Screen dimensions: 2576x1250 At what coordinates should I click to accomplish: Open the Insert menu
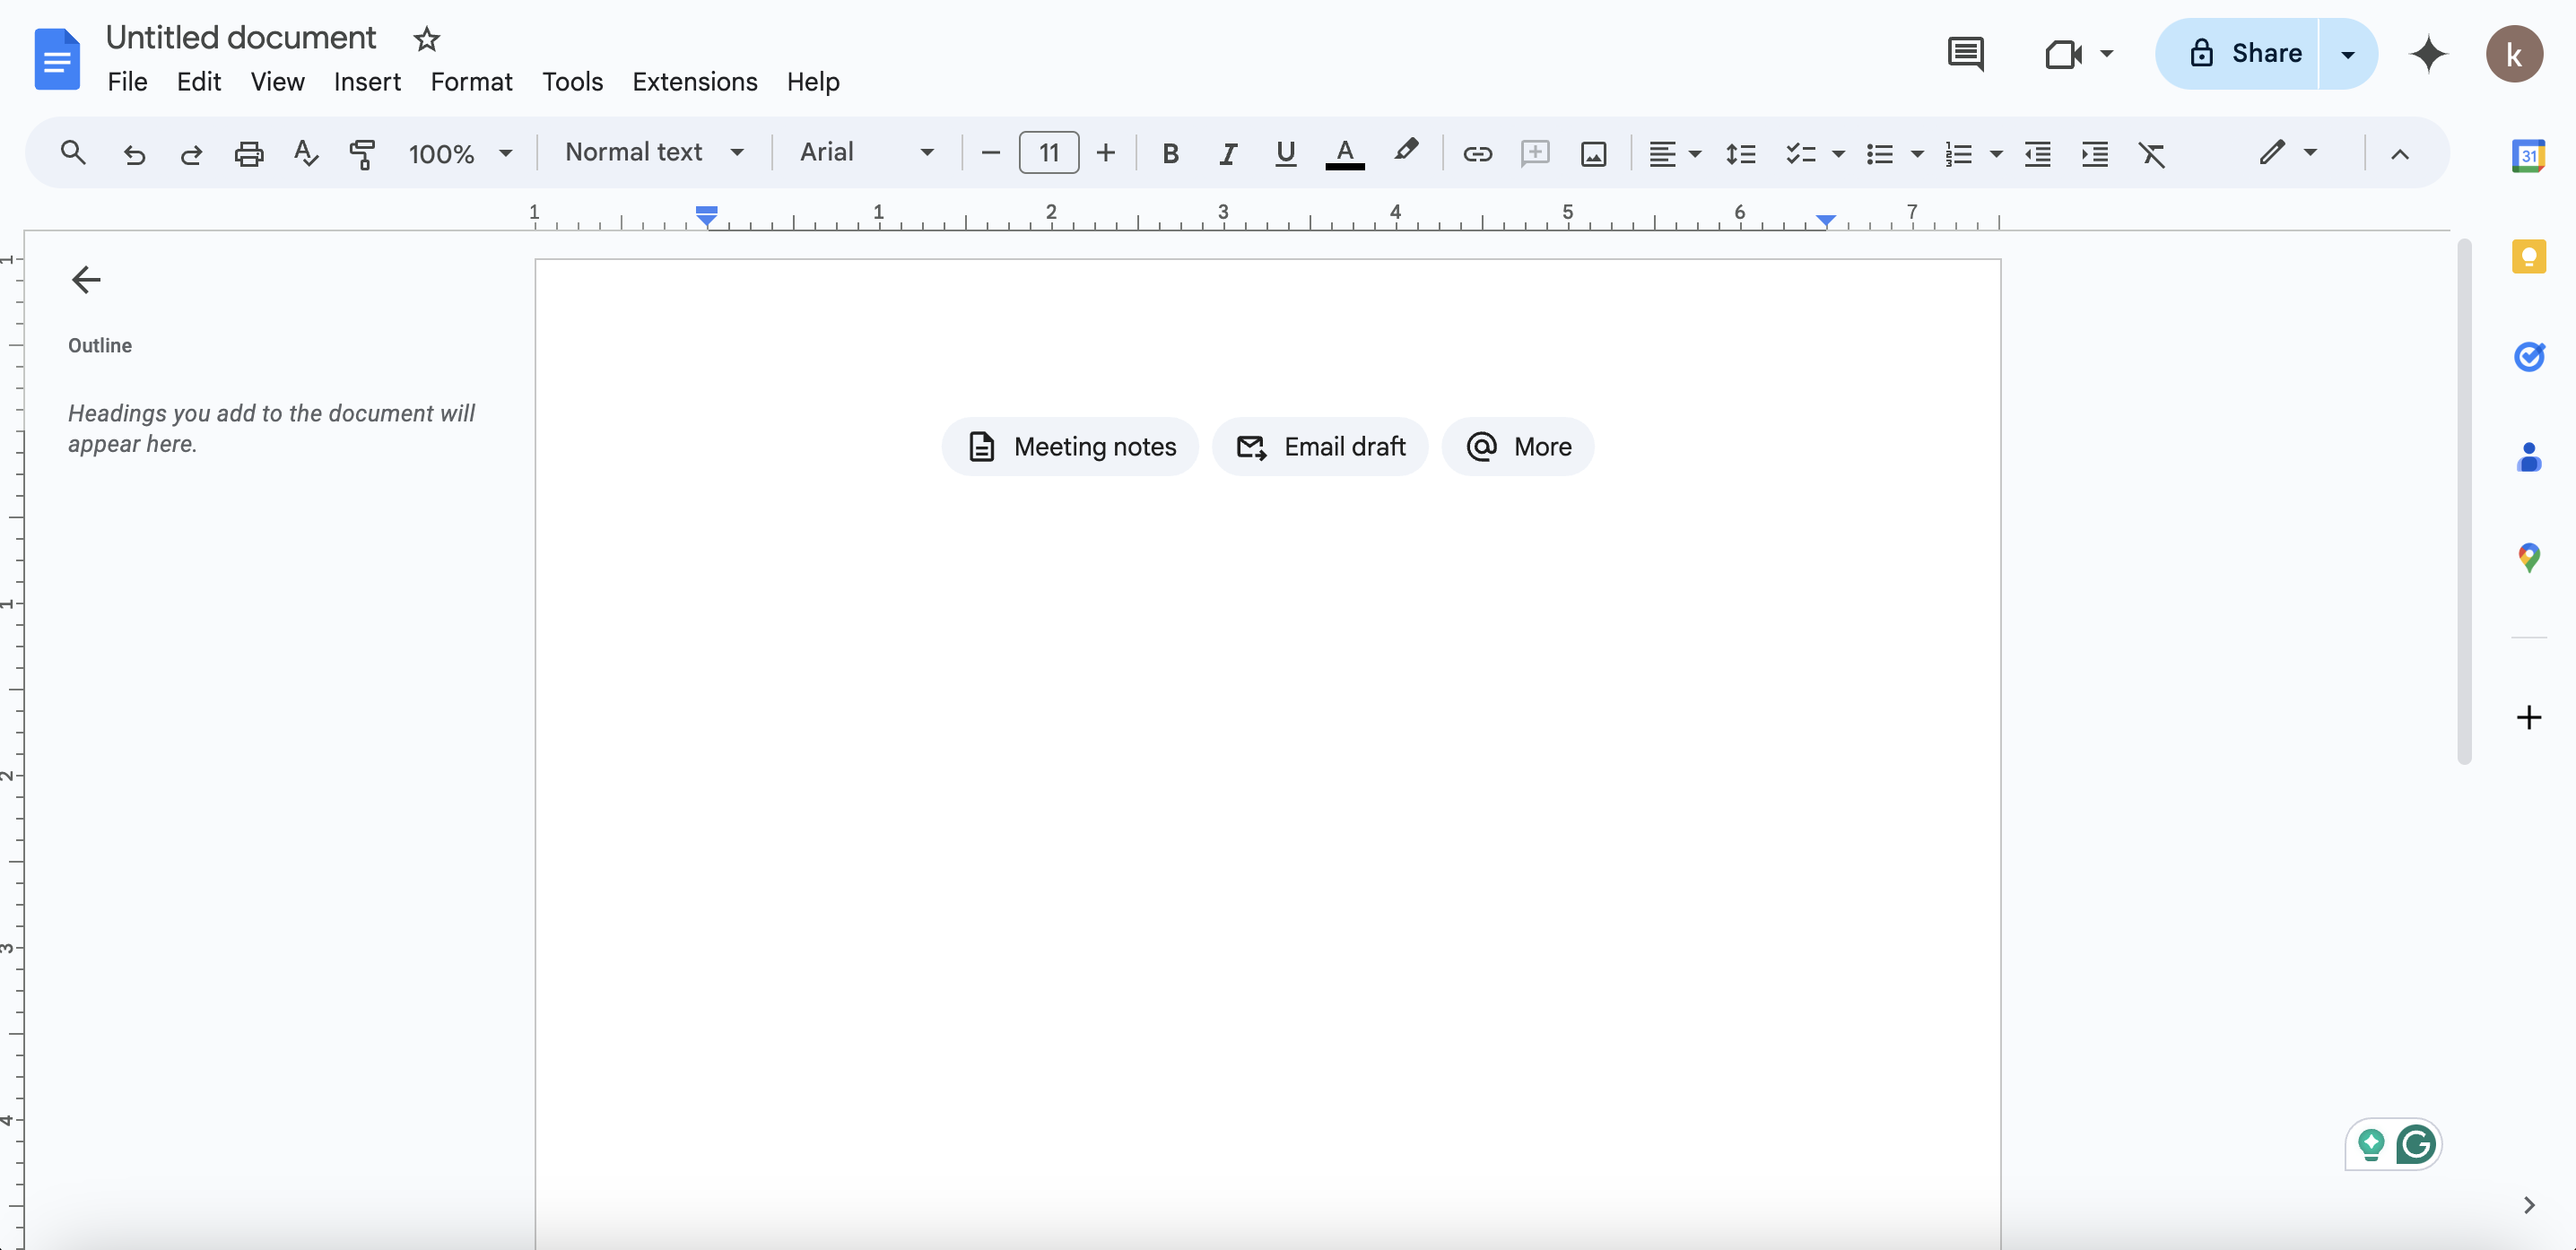coord(366,82)
